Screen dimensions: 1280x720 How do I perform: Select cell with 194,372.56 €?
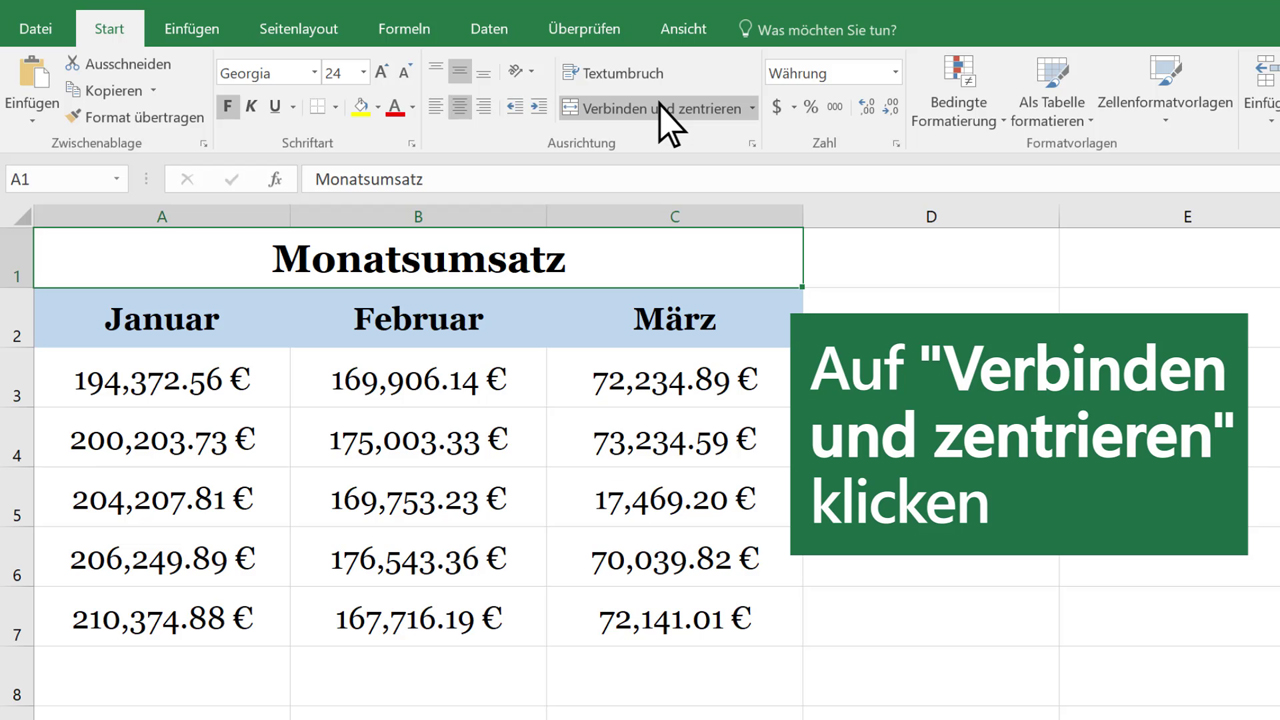(162, 378)
